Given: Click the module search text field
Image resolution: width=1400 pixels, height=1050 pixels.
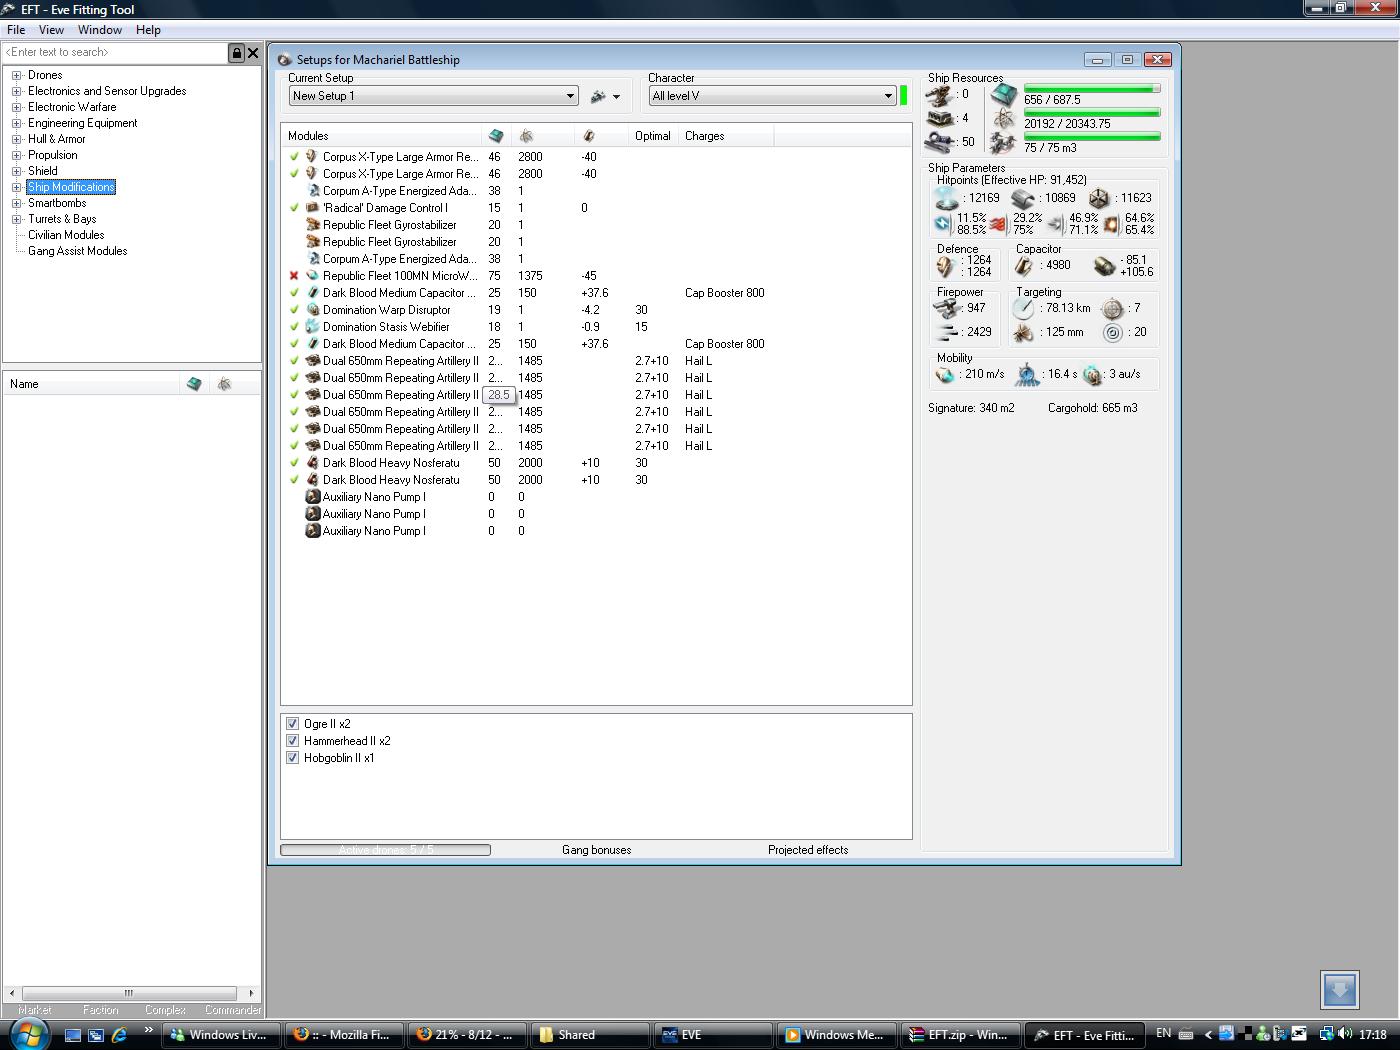Looking at the screenshot, I should 115,52.
